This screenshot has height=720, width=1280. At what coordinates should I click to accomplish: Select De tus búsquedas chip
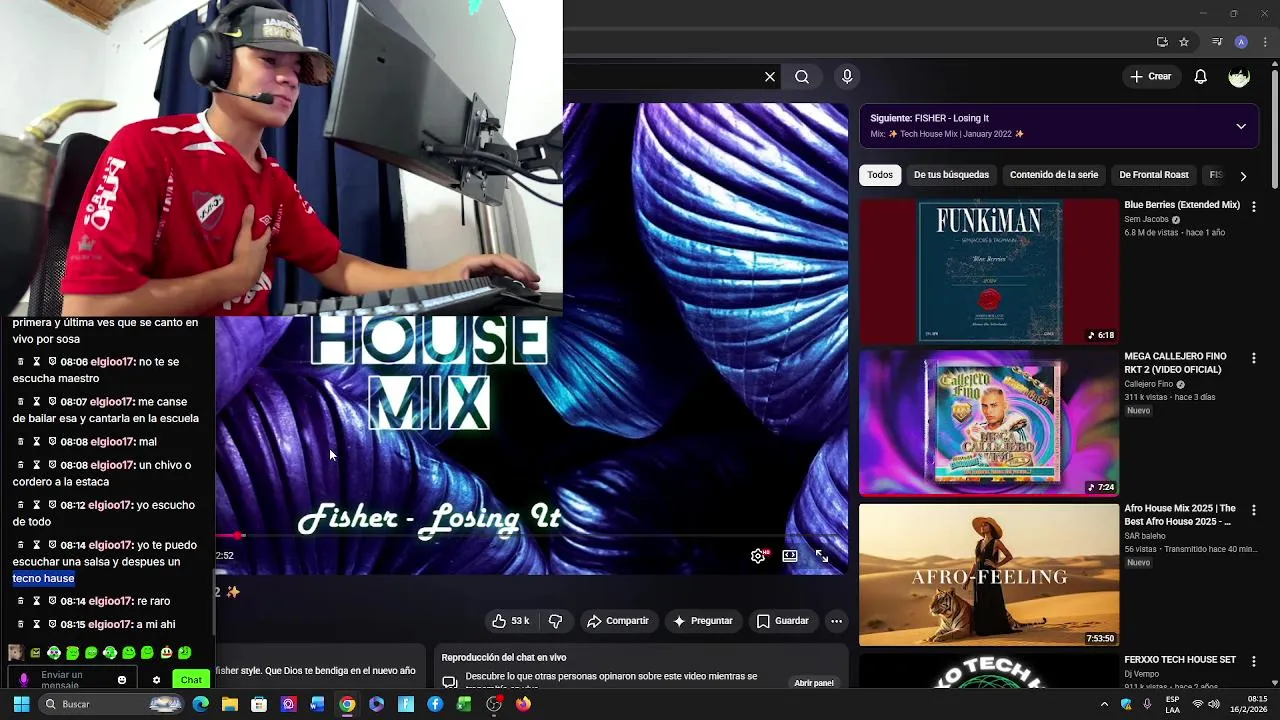tap(951, 175)
